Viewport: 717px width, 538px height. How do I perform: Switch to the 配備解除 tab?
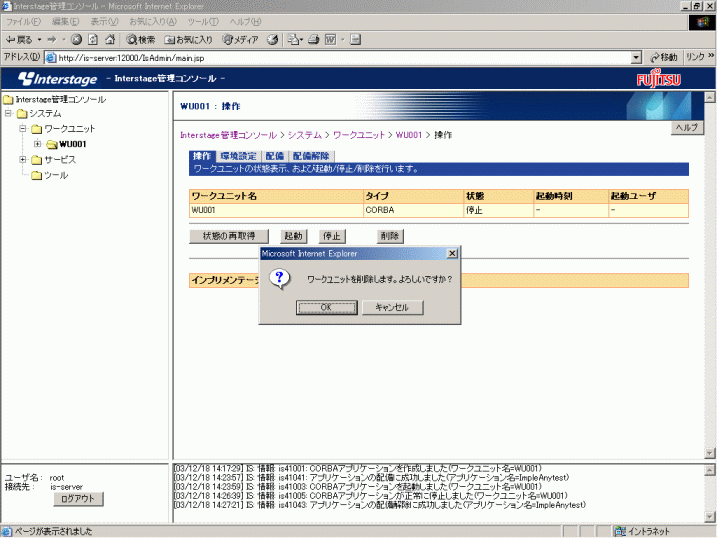click(311, 156)
